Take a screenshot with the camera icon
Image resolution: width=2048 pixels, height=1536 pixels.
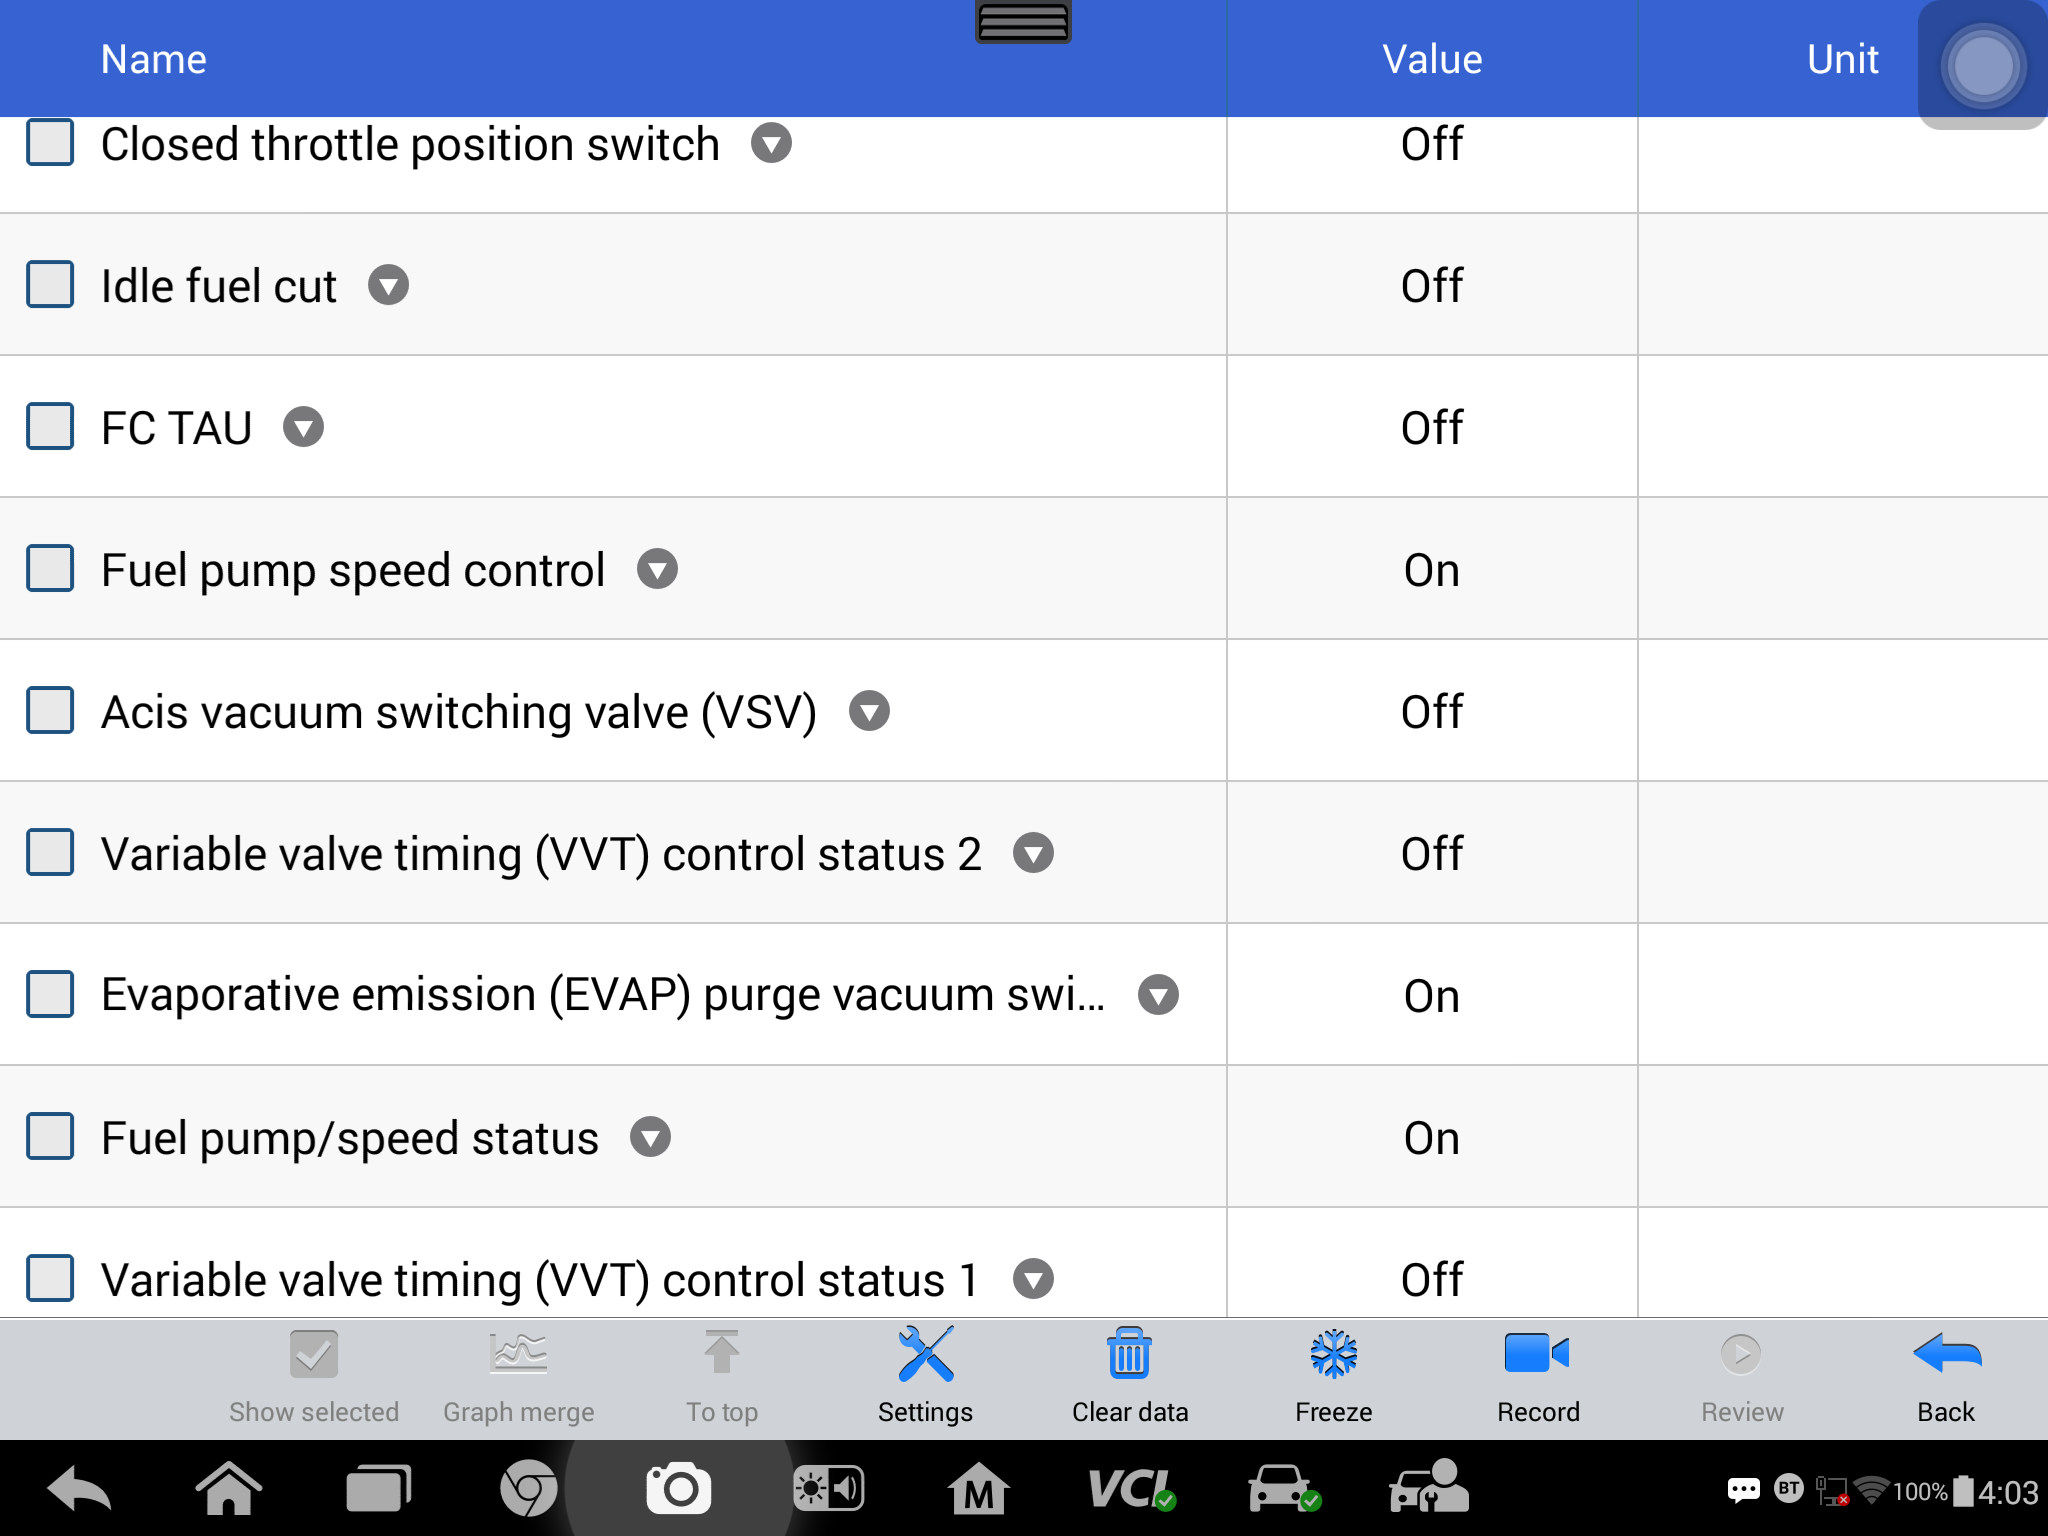coord(679,1490)
